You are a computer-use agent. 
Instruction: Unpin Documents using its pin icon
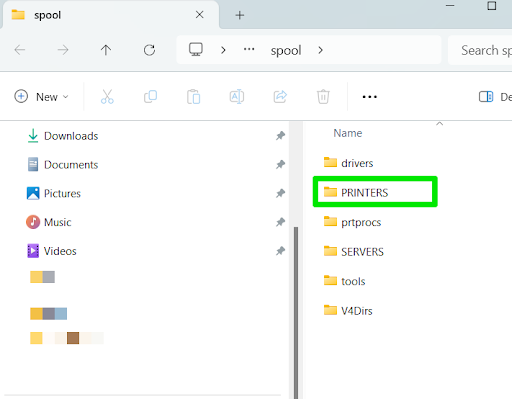click(280, 164)
